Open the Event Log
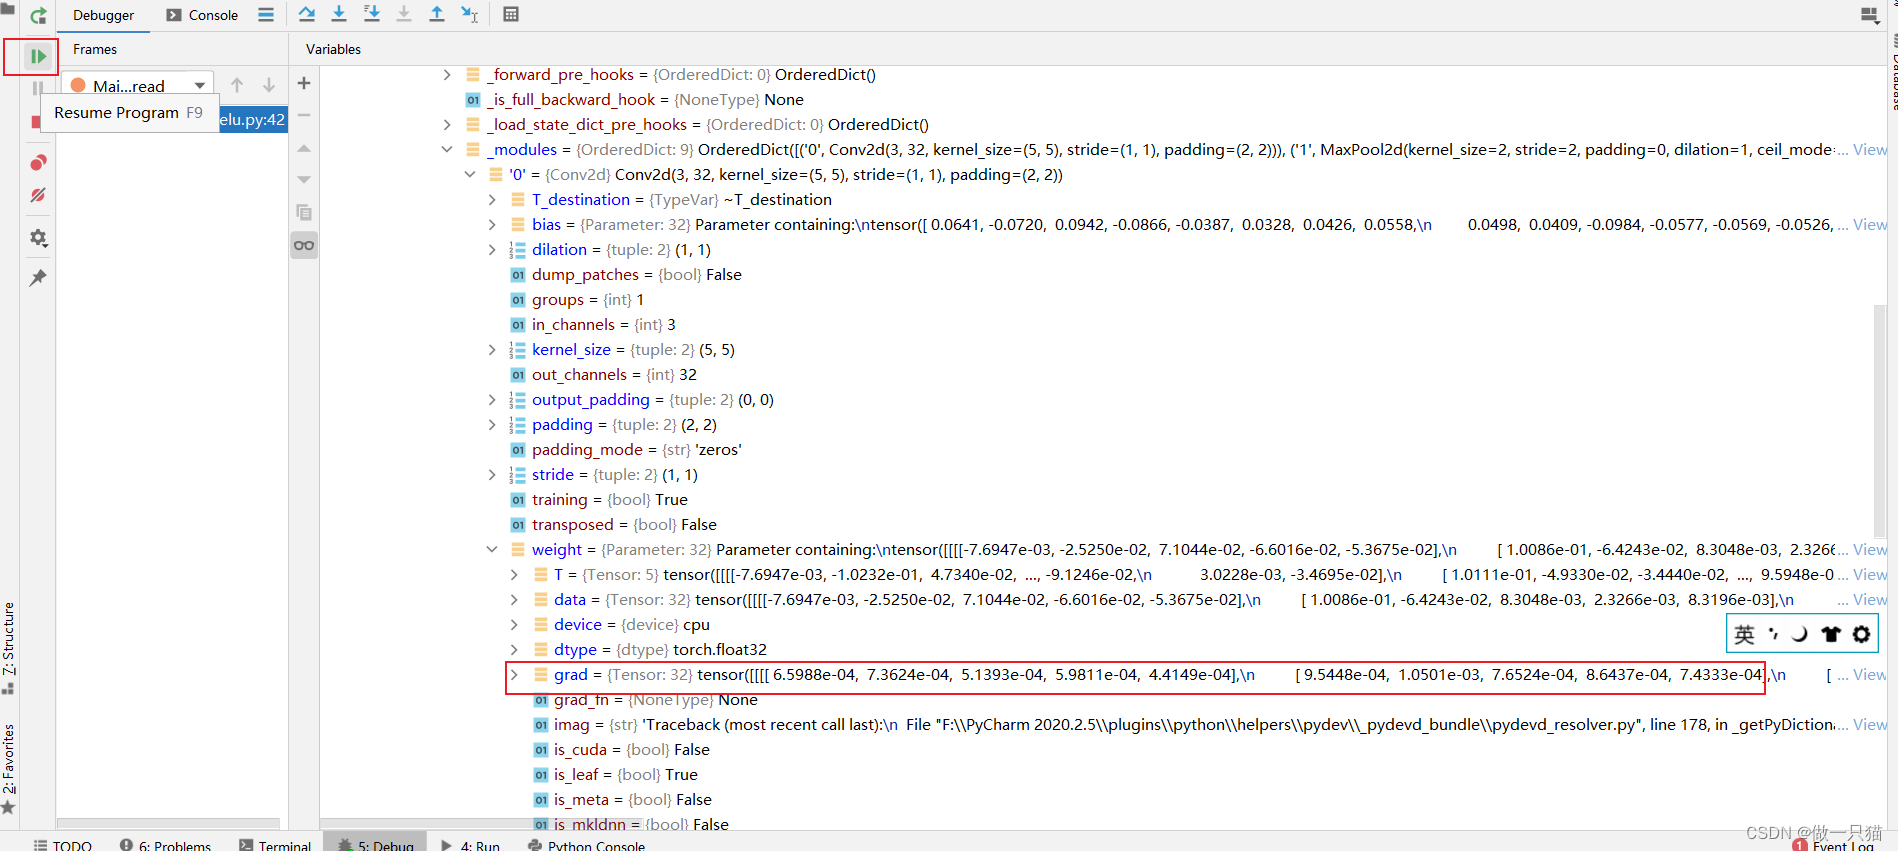The height and width of the screenshot is (851, 1898). [1834, 845]
